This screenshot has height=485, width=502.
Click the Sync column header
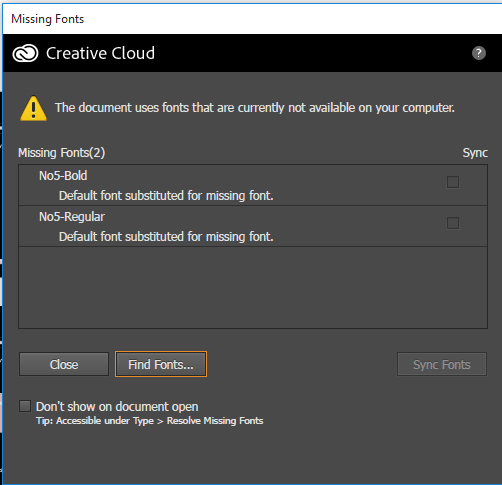click(475, 153)
